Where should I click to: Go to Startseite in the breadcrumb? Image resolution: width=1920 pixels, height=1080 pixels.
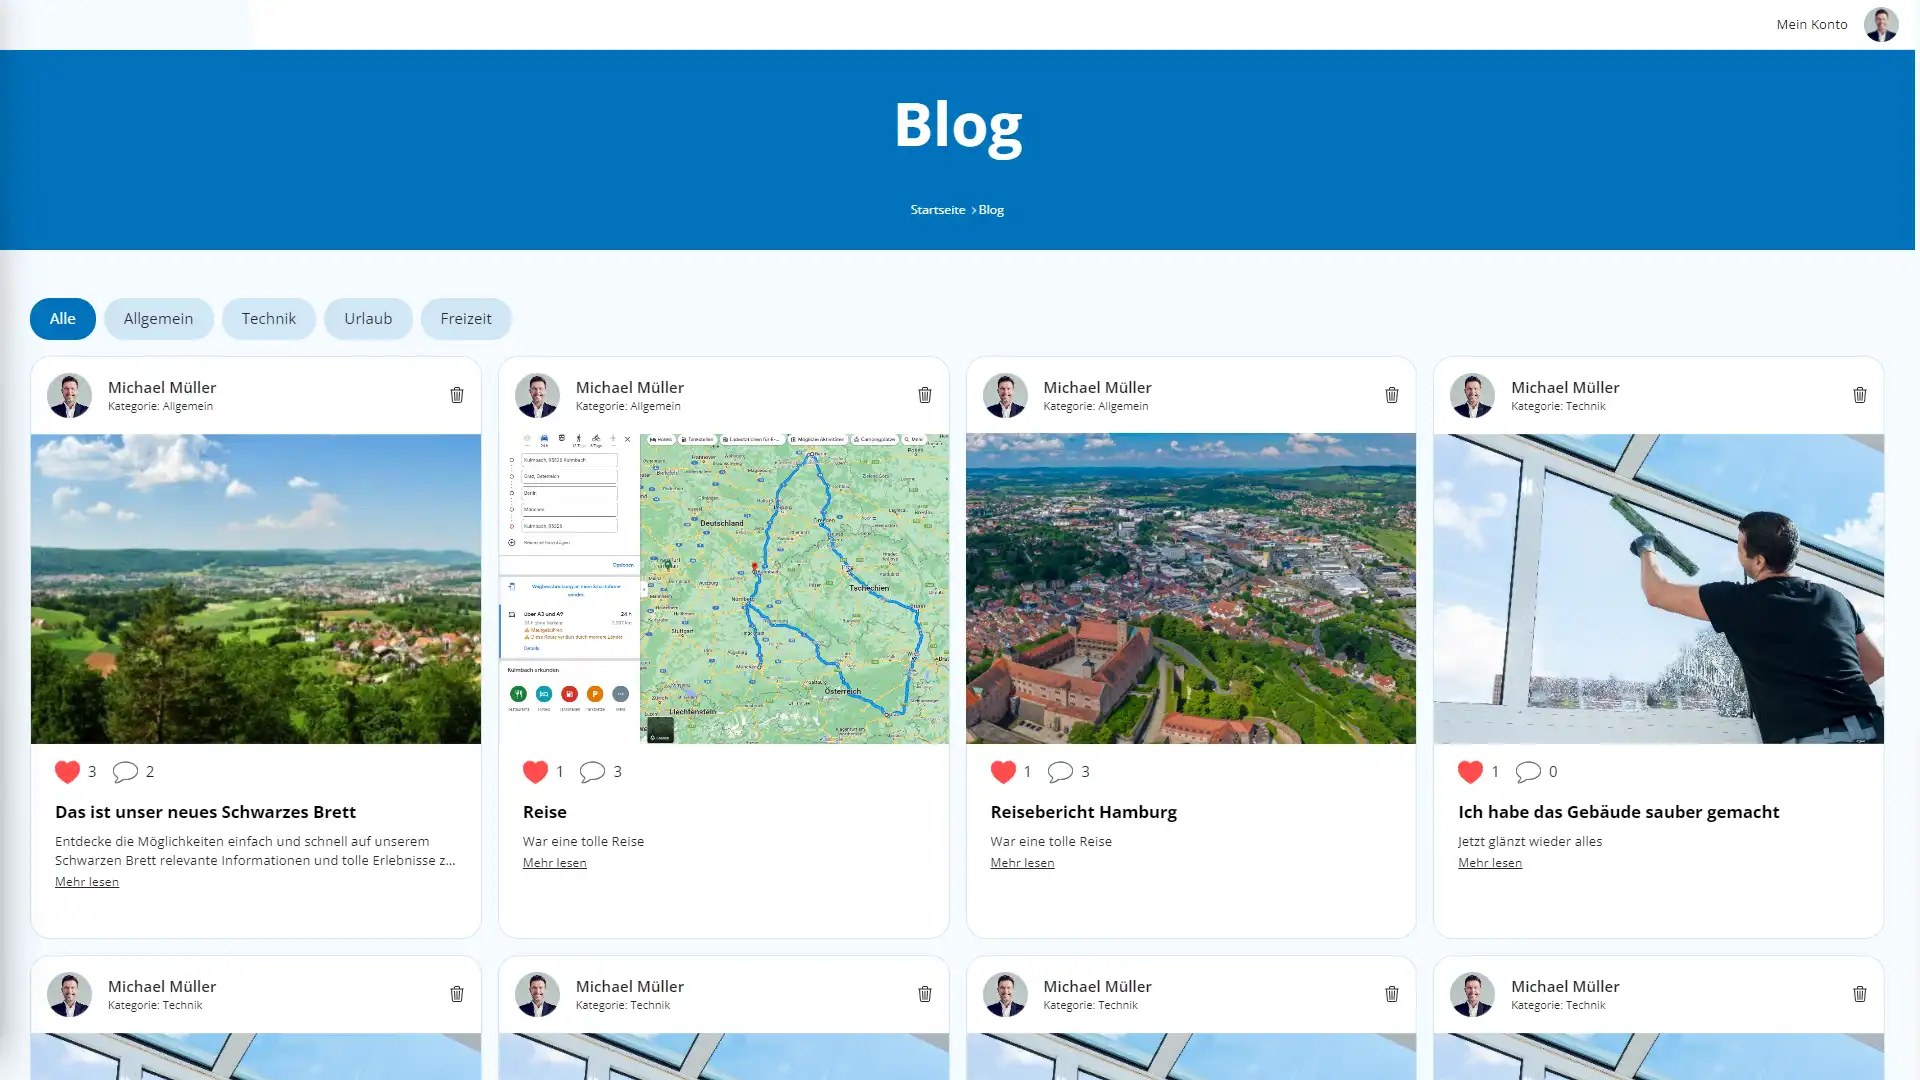pos(938,210)
